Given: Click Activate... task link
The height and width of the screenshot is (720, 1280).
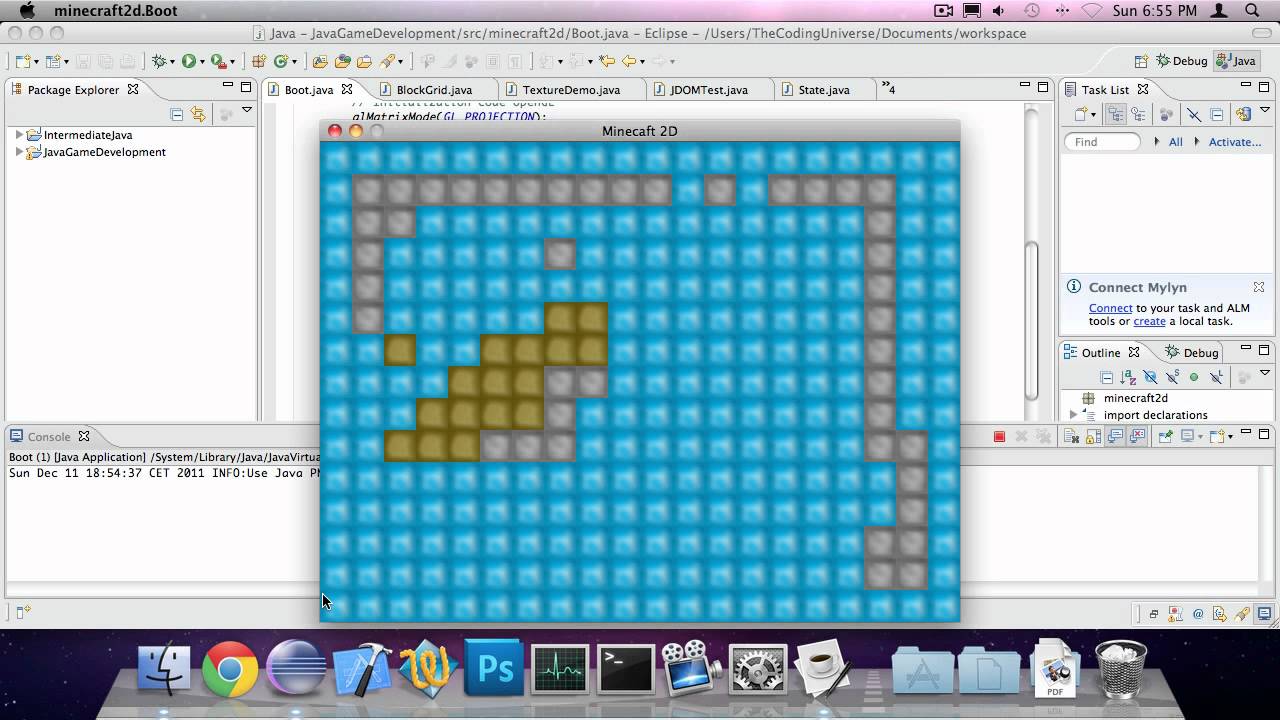Looking at the screenshot, I should pyautogui.click(x=1235, y=142).
